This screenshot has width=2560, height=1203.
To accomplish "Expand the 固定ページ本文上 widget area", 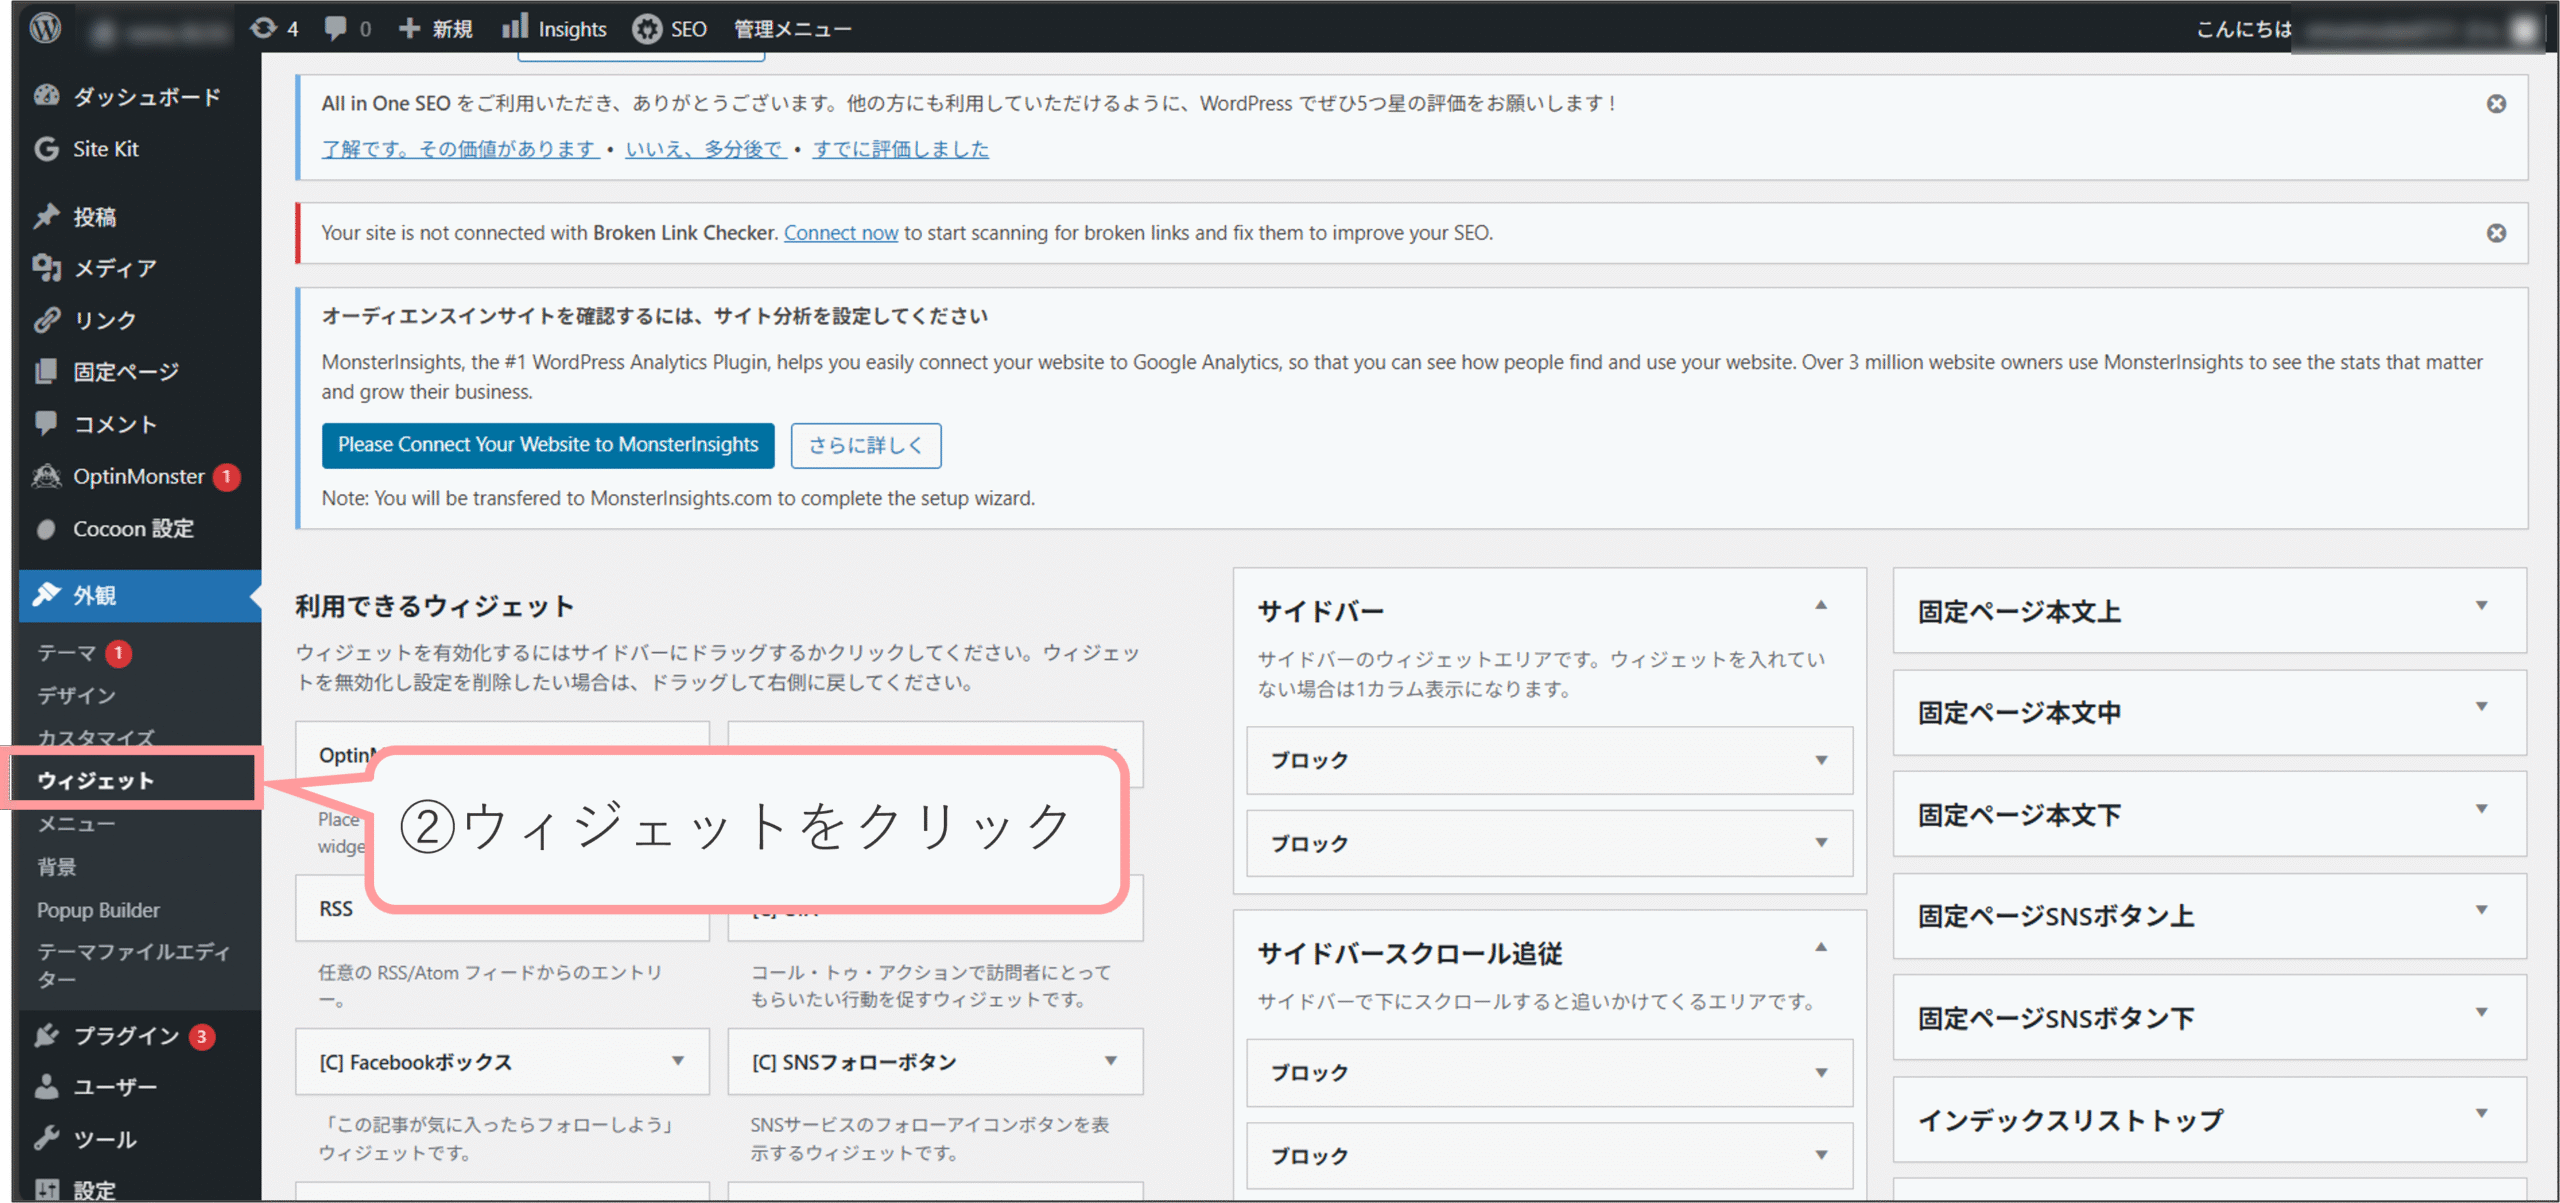I will [2481, 606].
